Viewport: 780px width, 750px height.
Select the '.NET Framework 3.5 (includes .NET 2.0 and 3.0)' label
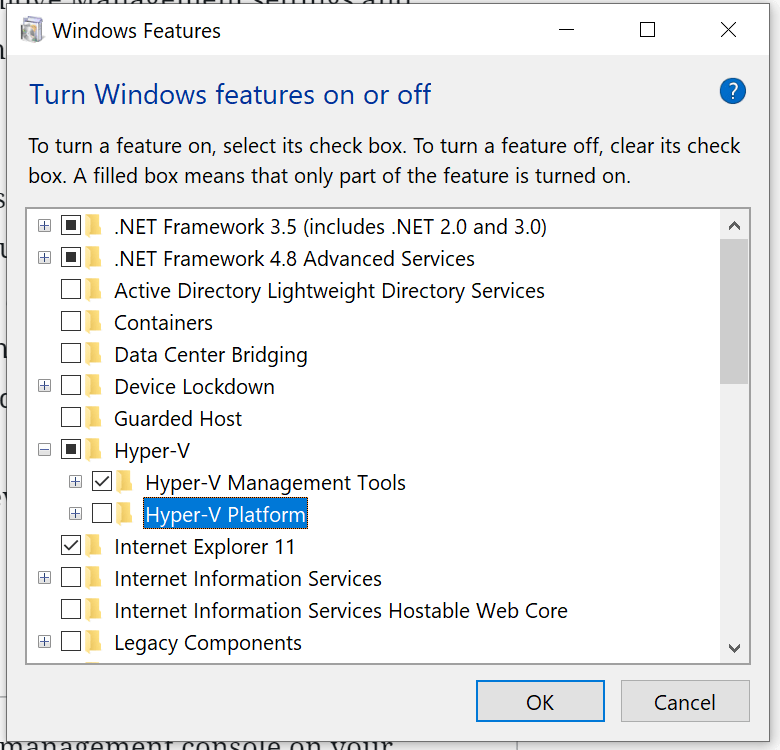330,227
